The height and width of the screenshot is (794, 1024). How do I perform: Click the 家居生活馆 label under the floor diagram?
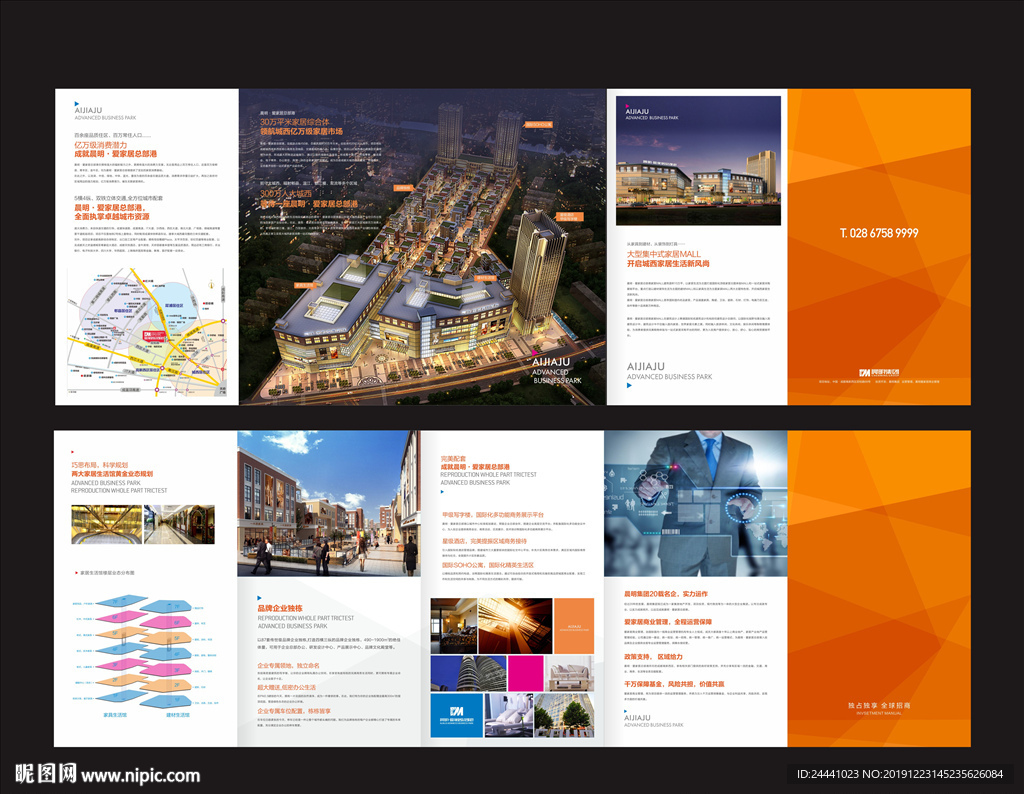click(x=115, y=715)
